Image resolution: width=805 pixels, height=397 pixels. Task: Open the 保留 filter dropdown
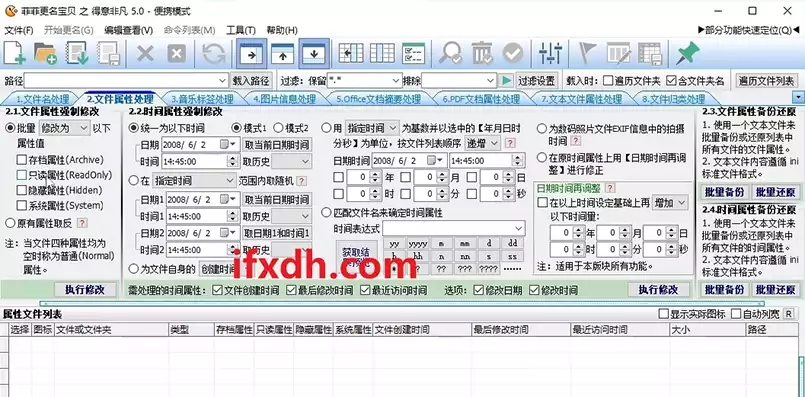point(396,81)
